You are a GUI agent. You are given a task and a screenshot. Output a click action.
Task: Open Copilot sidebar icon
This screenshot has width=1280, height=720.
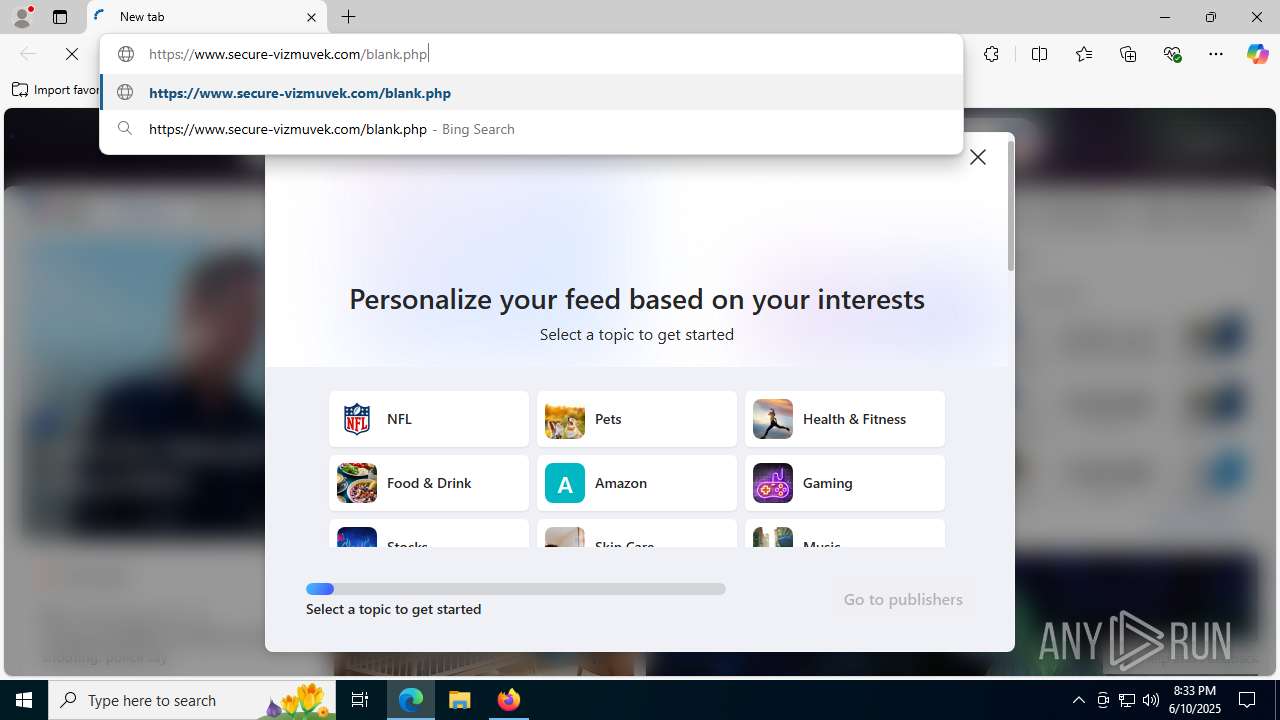(1257, 54)
